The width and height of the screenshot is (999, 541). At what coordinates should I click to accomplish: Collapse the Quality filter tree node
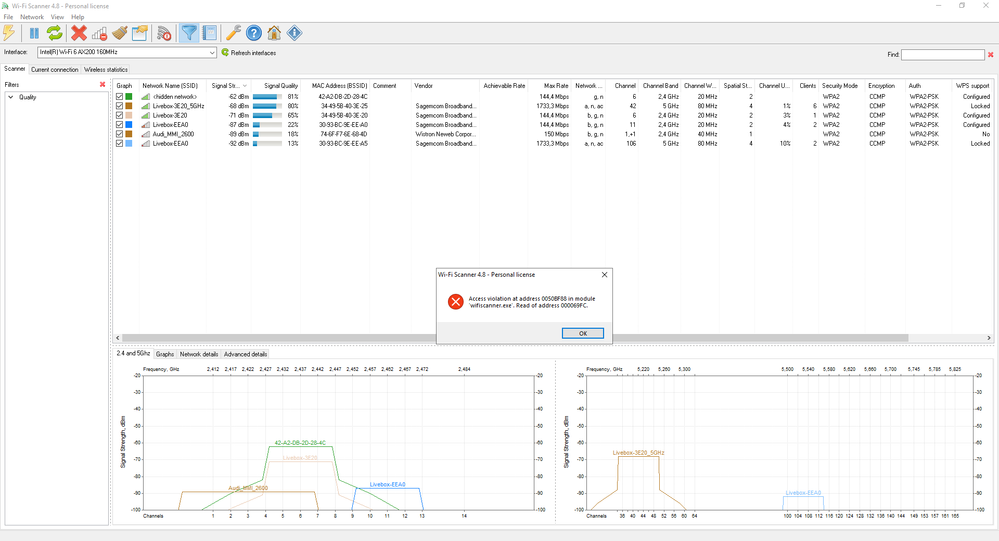pyautogui.click(x=11, y=97)
